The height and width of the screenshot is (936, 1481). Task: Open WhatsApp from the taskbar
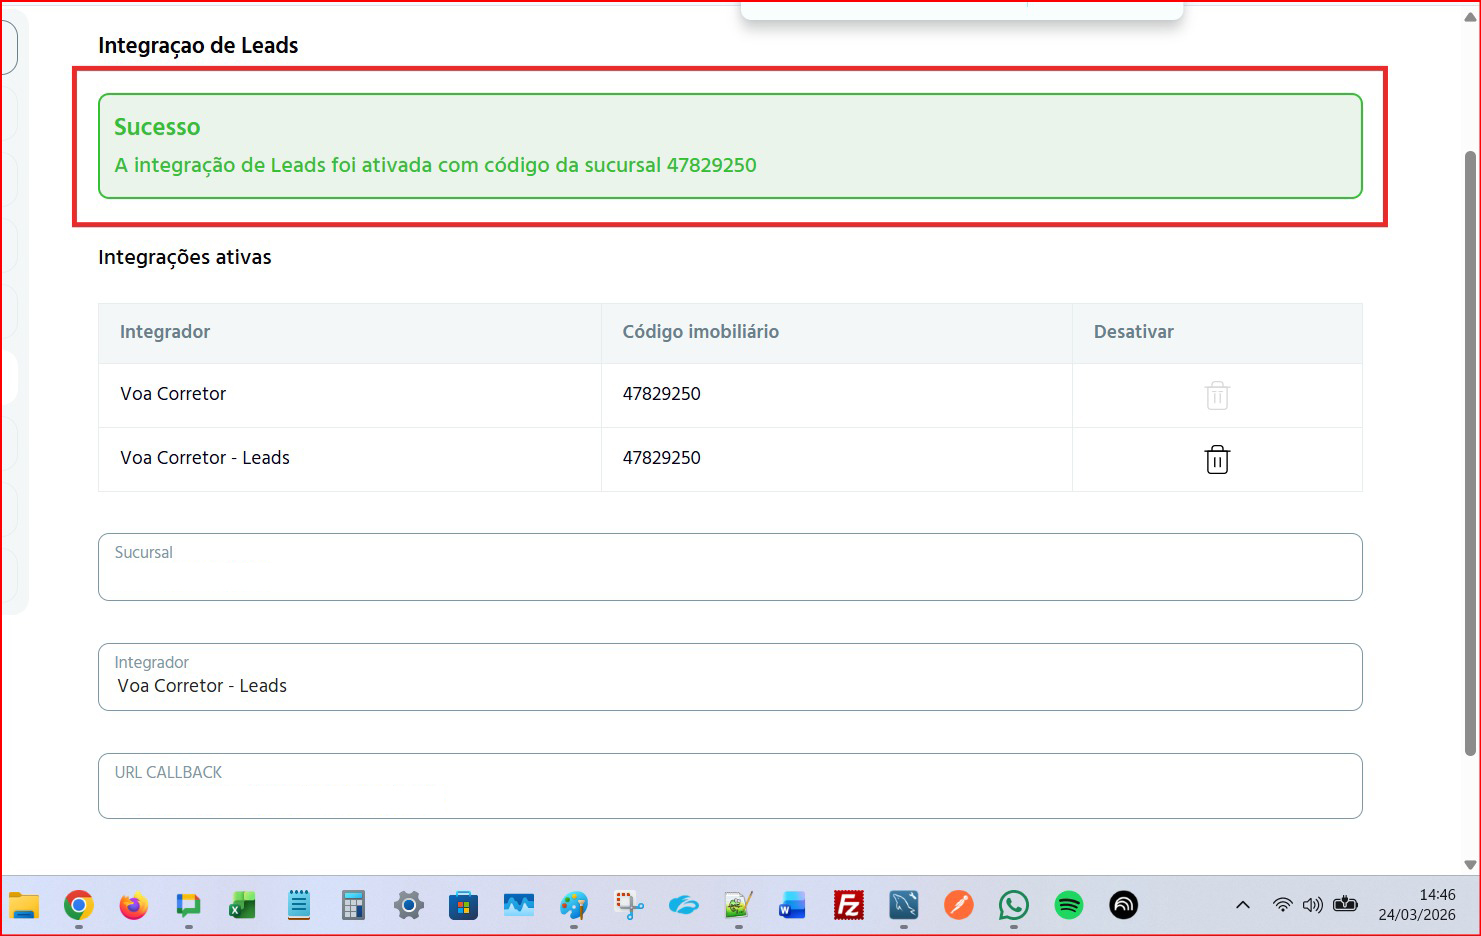1013,906
